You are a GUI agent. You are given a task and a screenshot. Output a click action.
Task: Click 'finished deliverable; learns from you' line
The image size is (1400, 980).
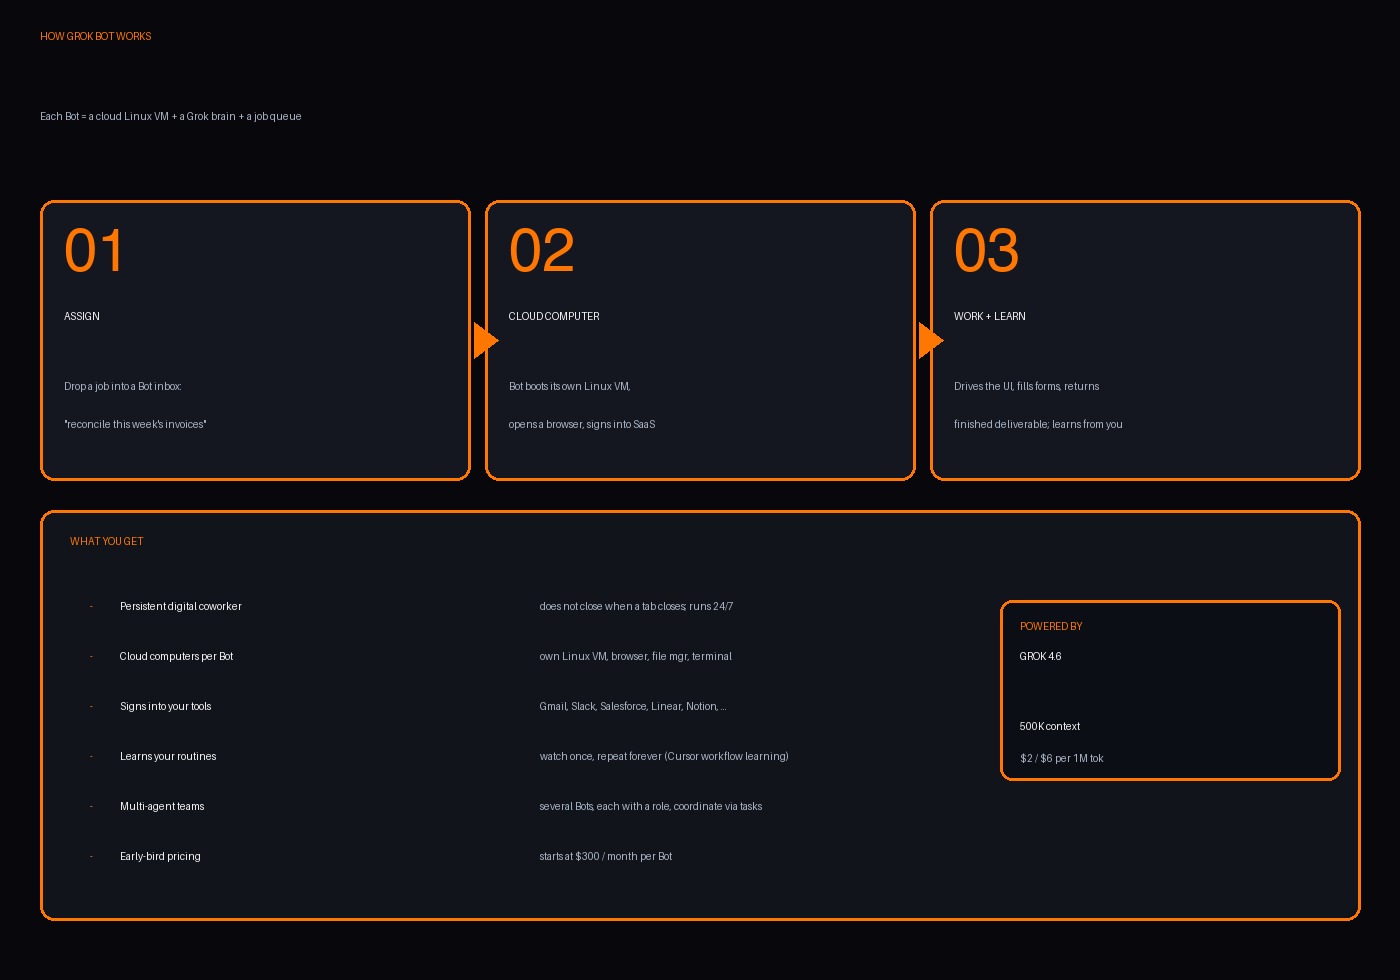1038,424
